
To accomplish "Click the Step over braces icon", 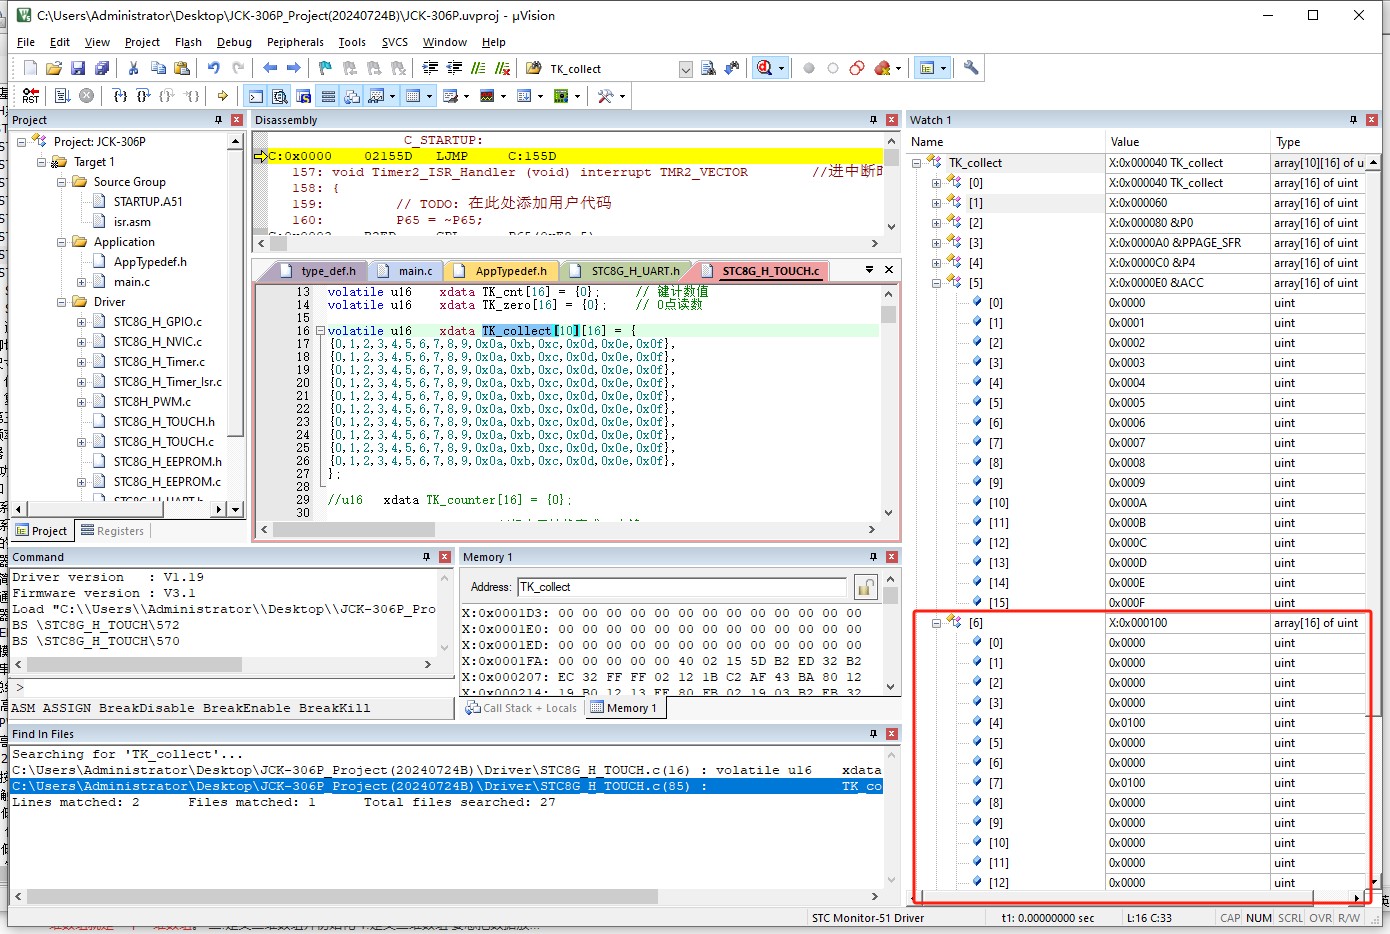I will point(144,96).
